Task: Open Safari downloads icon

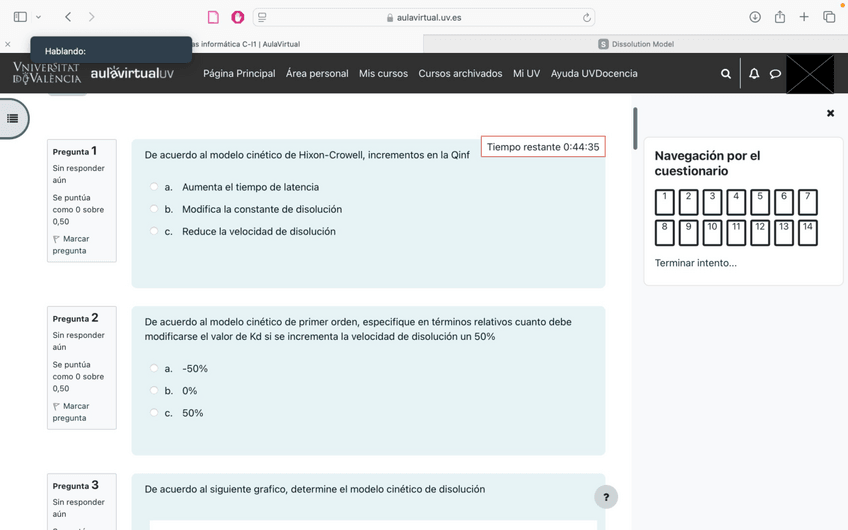Action: click(755, 17)
